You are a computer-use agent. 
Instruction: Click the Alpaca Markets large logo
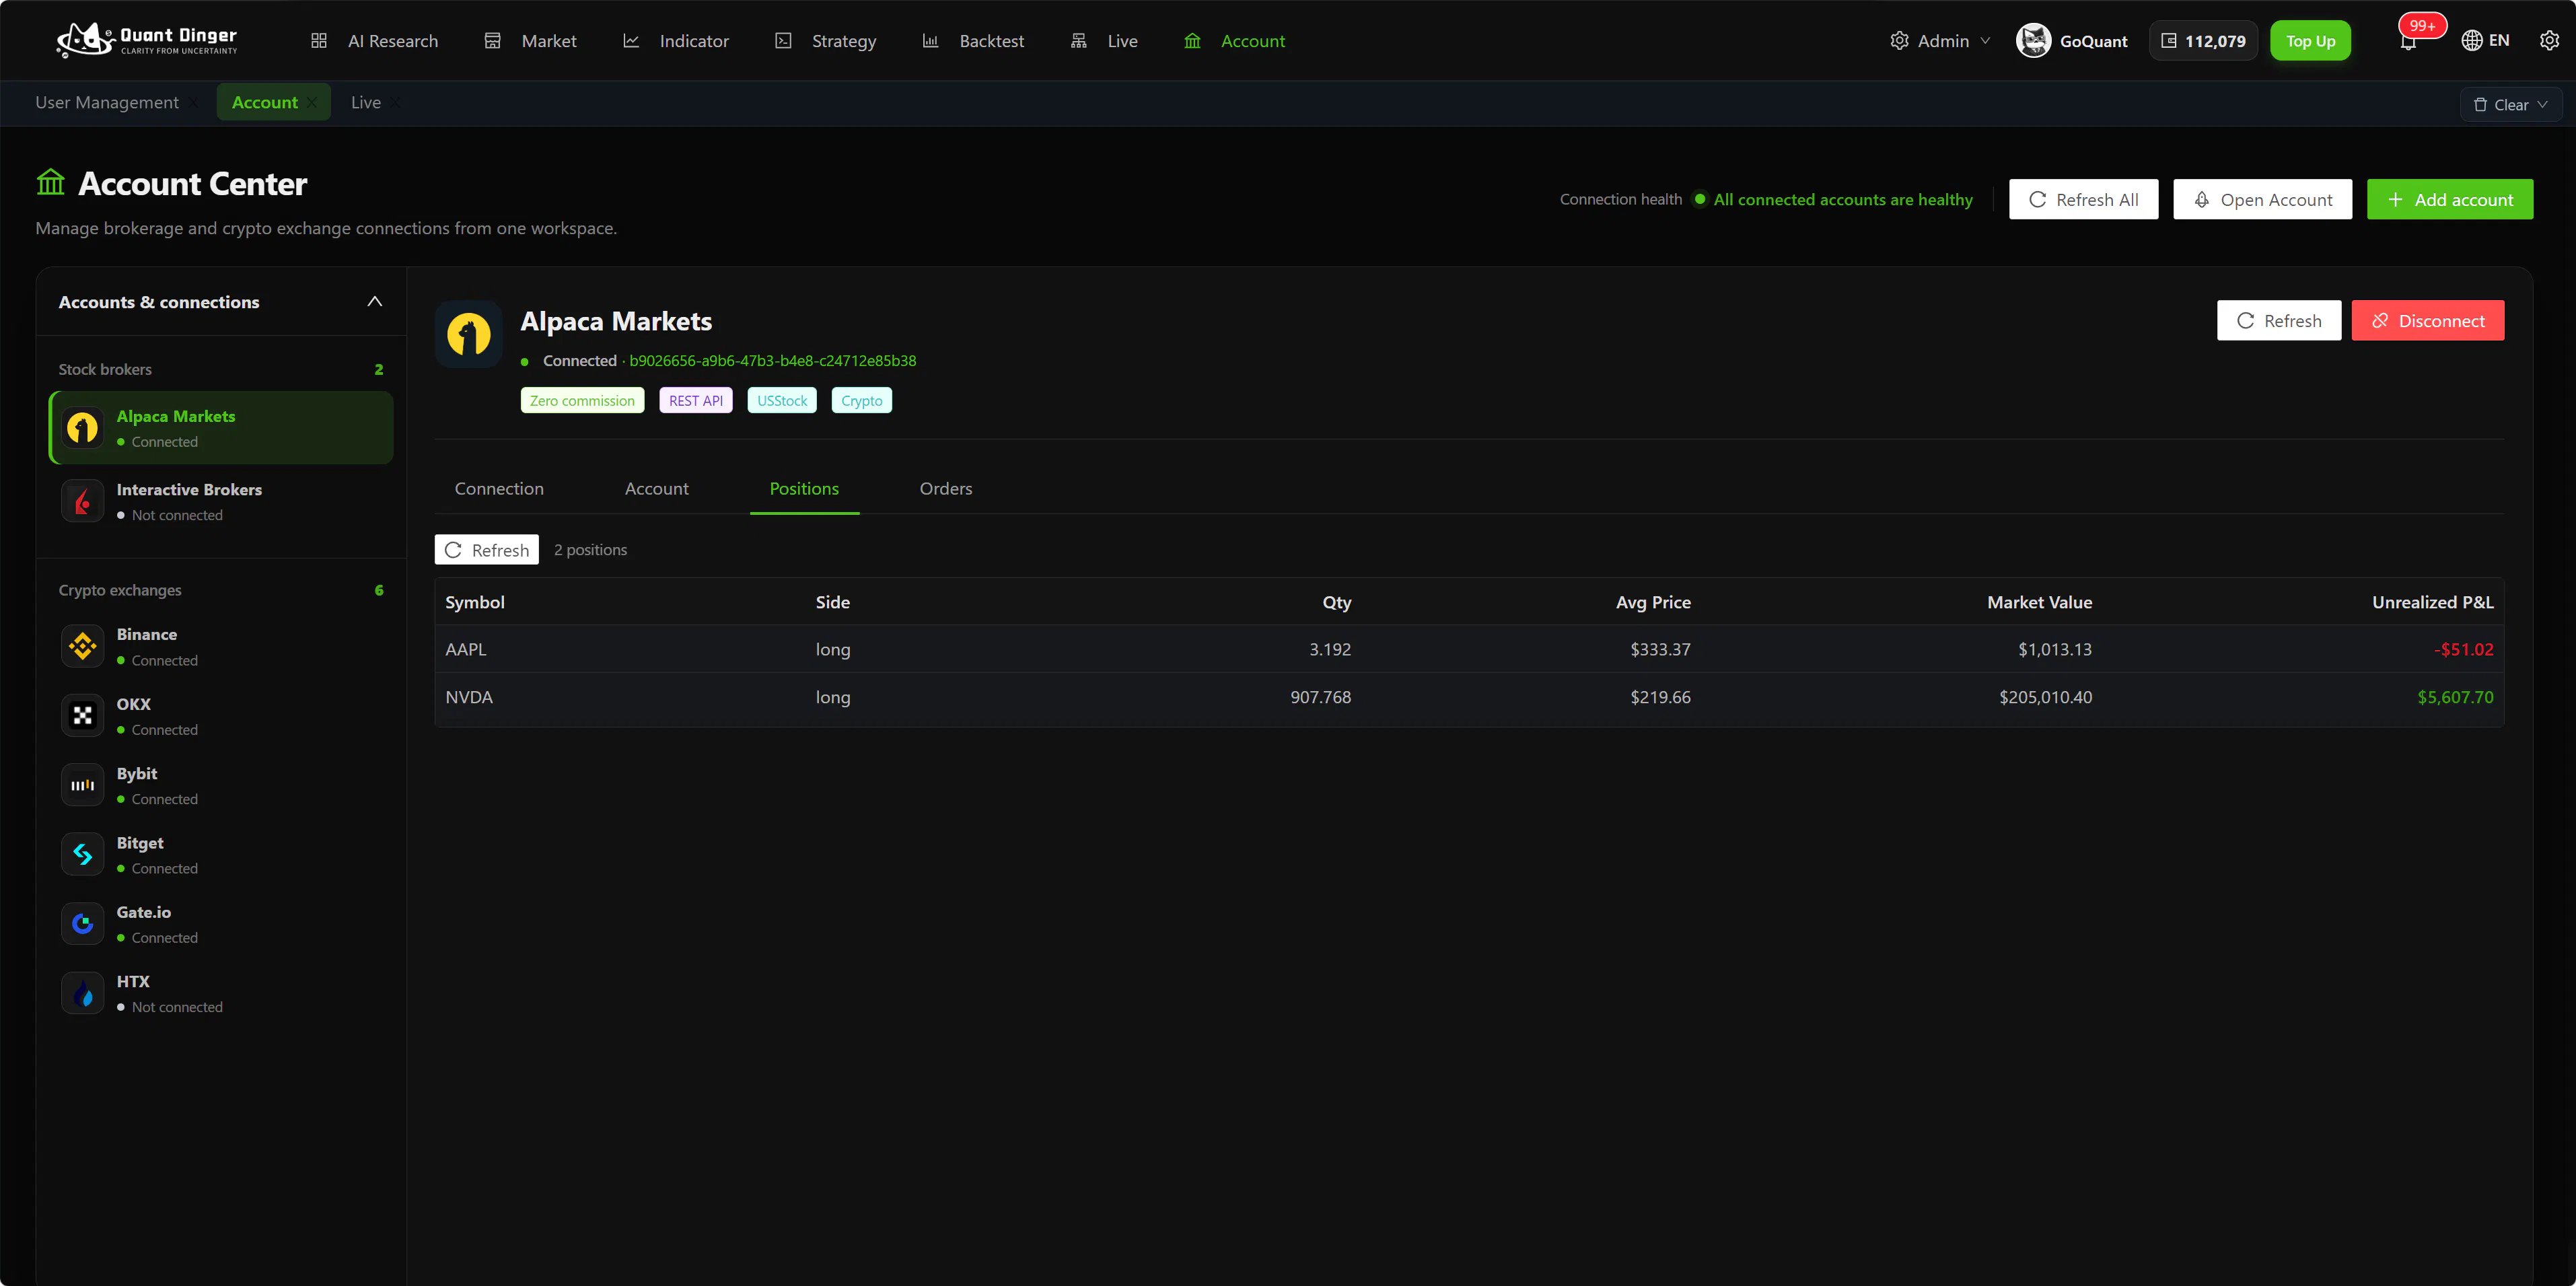click(x=468, y=334)
